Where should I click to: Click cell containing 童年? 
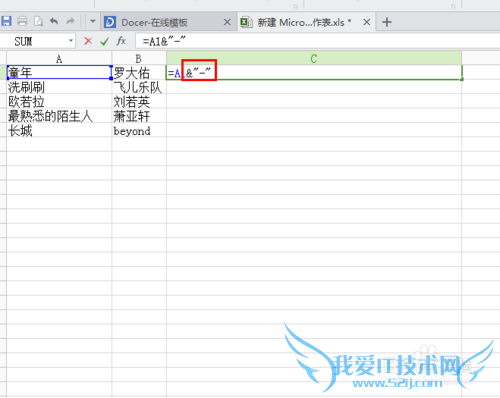pos(59,72)
